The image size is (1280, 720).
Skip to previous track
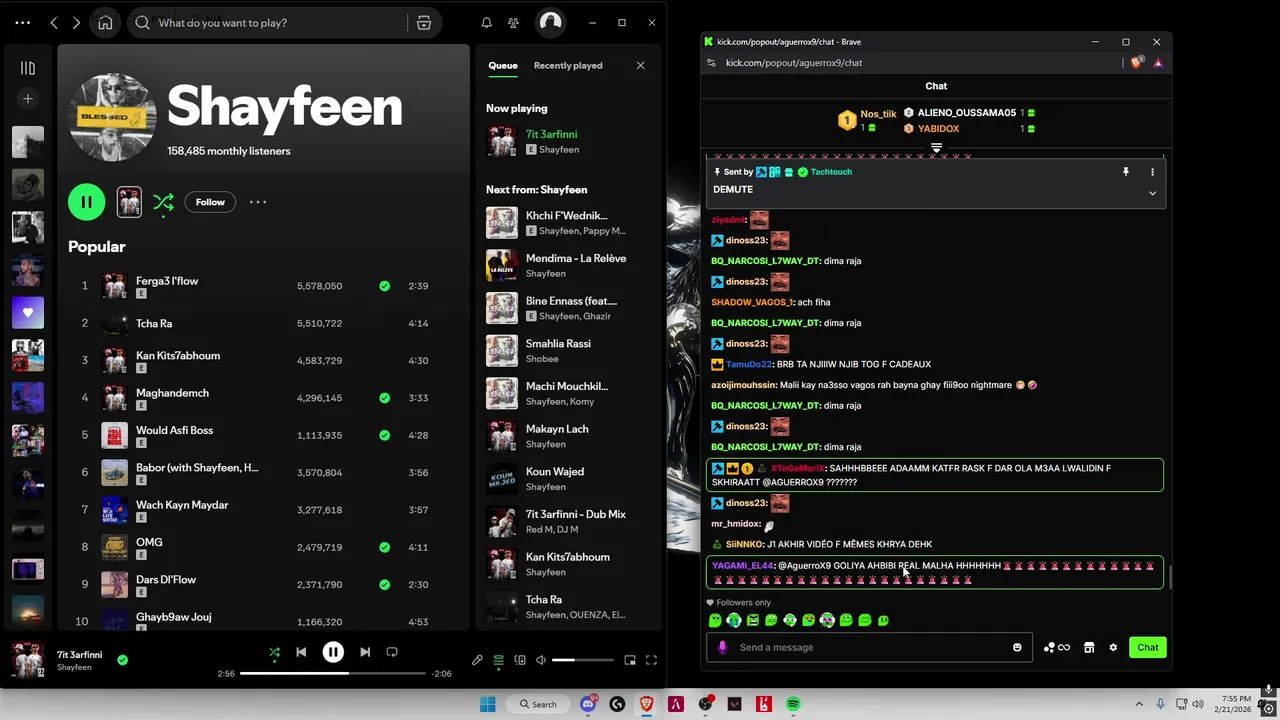click(301, 652)
